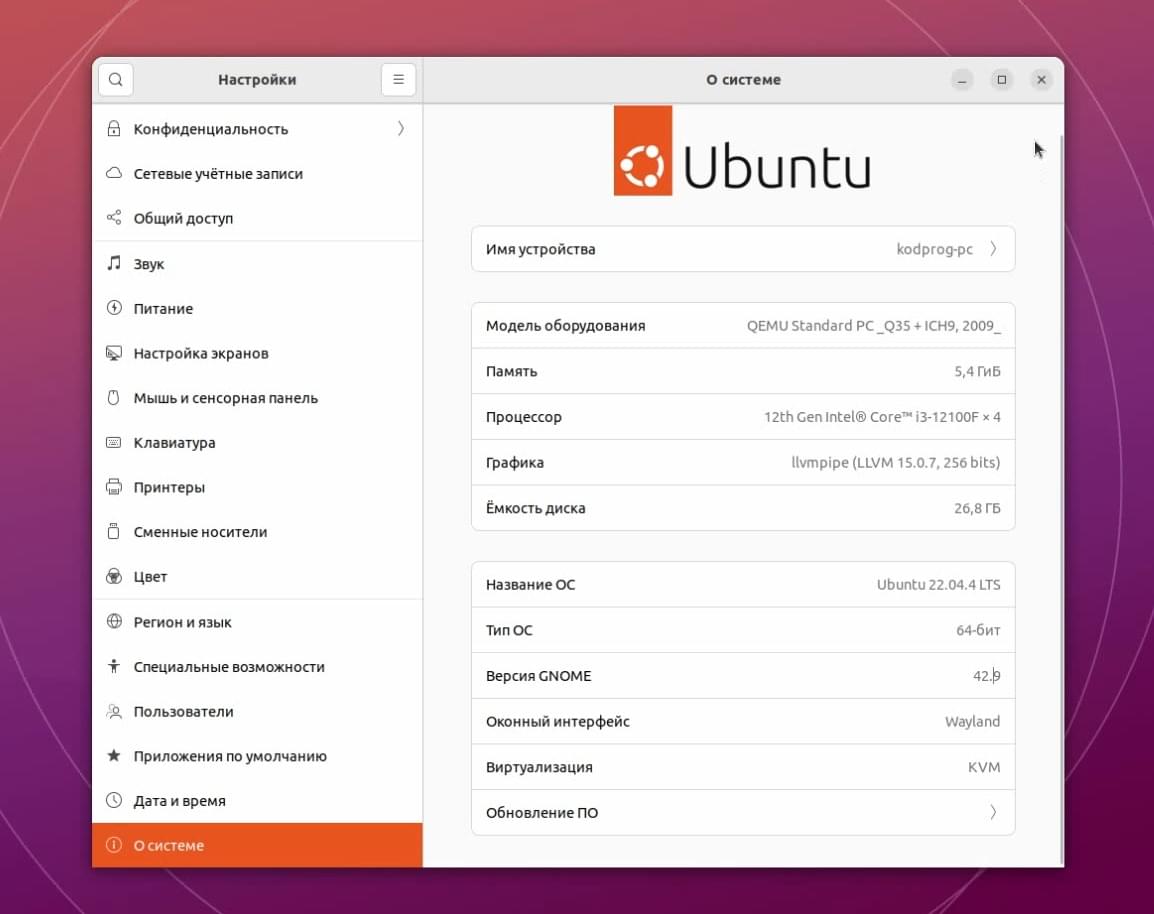Open Приложения по умолчанию panel
This screenshot has width=1154, height=914.
(x=257, y=756)
